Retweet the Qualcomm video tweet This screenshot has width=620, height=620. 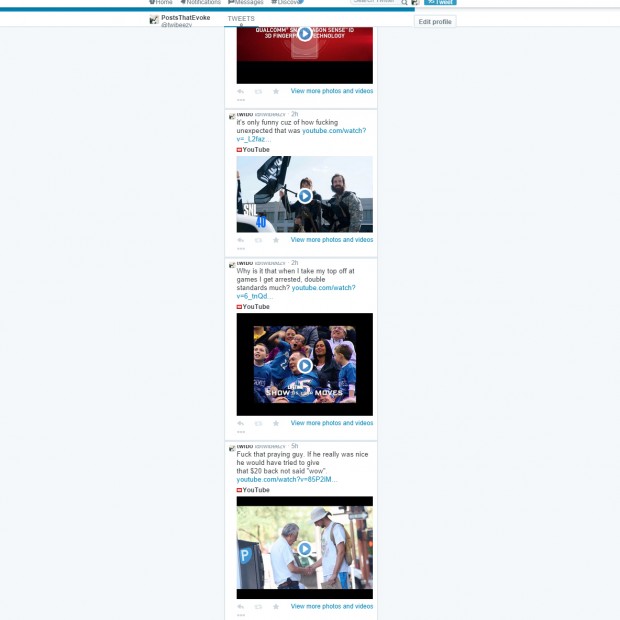click(258, 91)
